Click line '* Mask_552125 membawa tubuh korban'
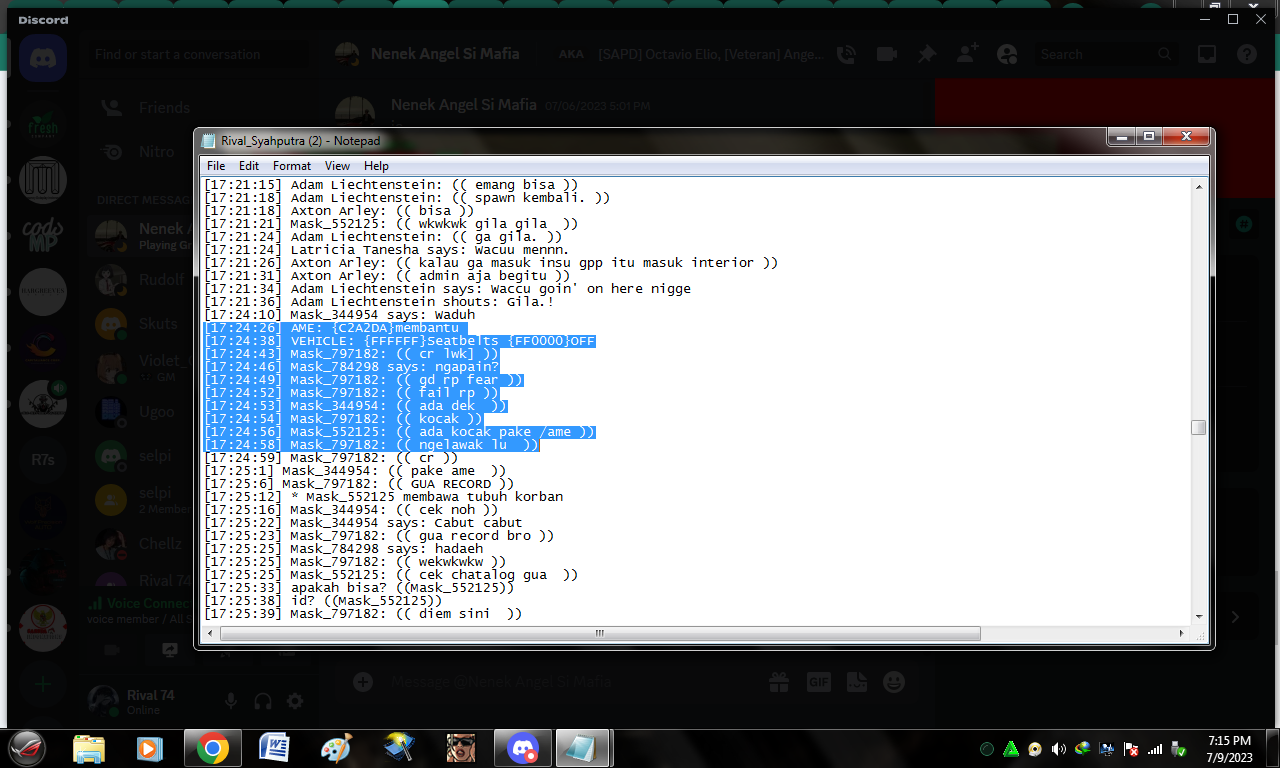 (x=384, y=497)
